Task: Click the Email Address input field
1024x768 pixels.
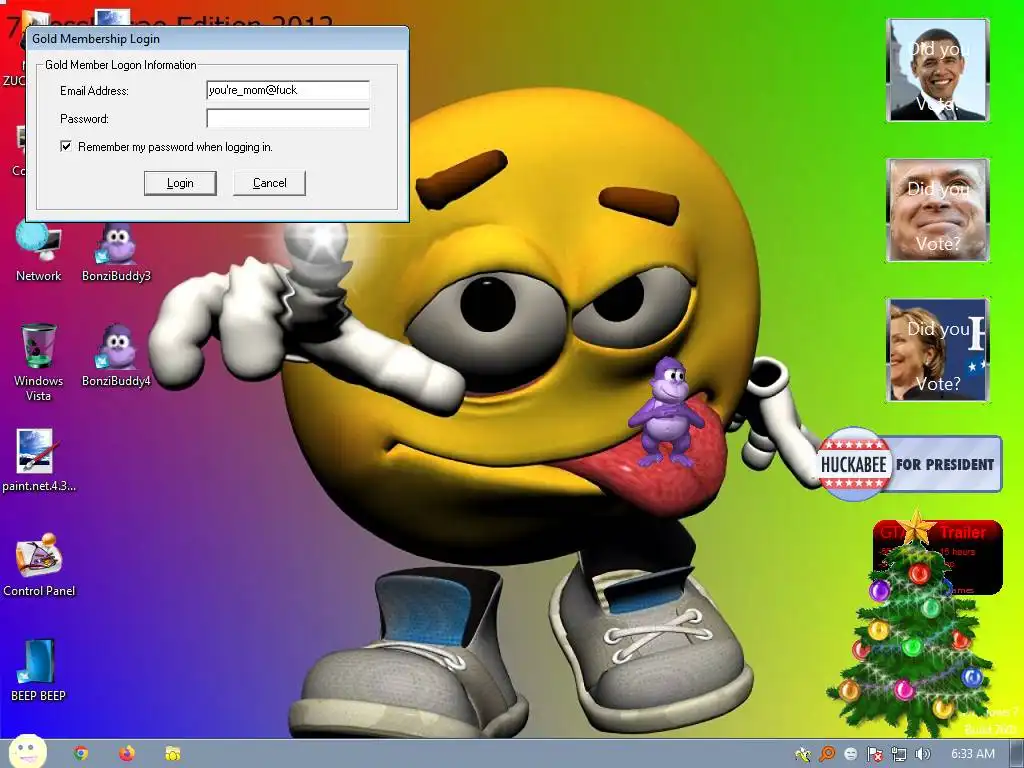Action: point(288,90)
